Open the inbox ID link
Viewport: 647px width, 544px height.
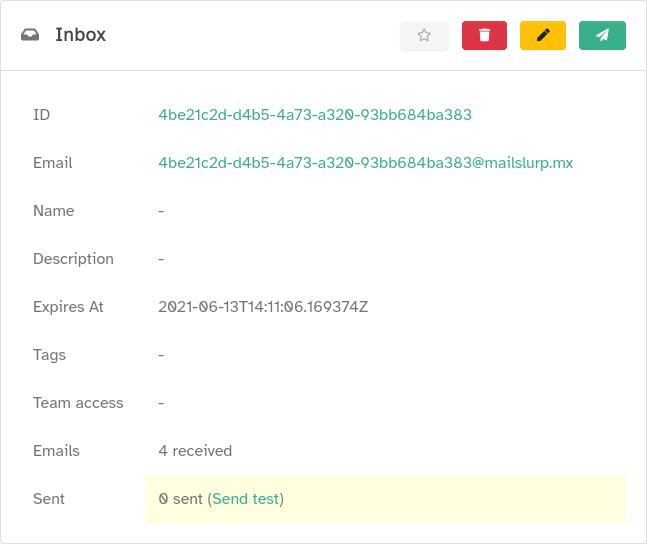(315, 115)
